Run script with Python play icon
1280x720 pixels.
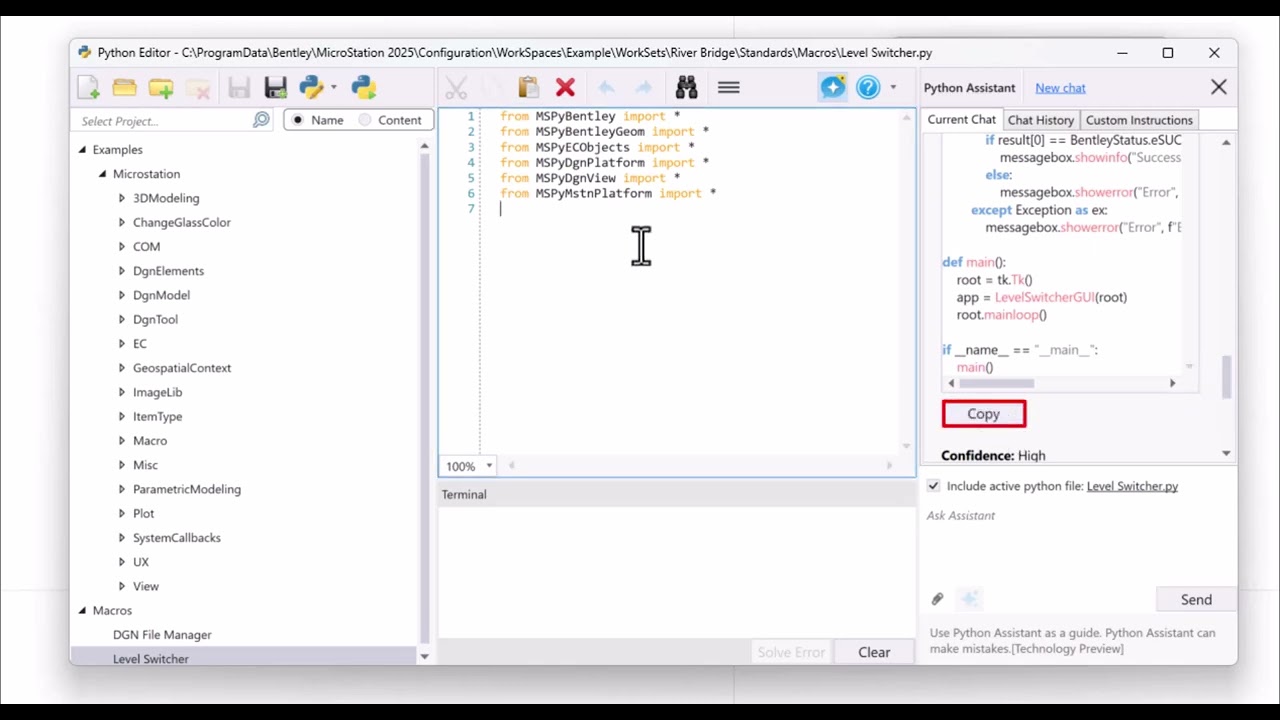(364, 88)
